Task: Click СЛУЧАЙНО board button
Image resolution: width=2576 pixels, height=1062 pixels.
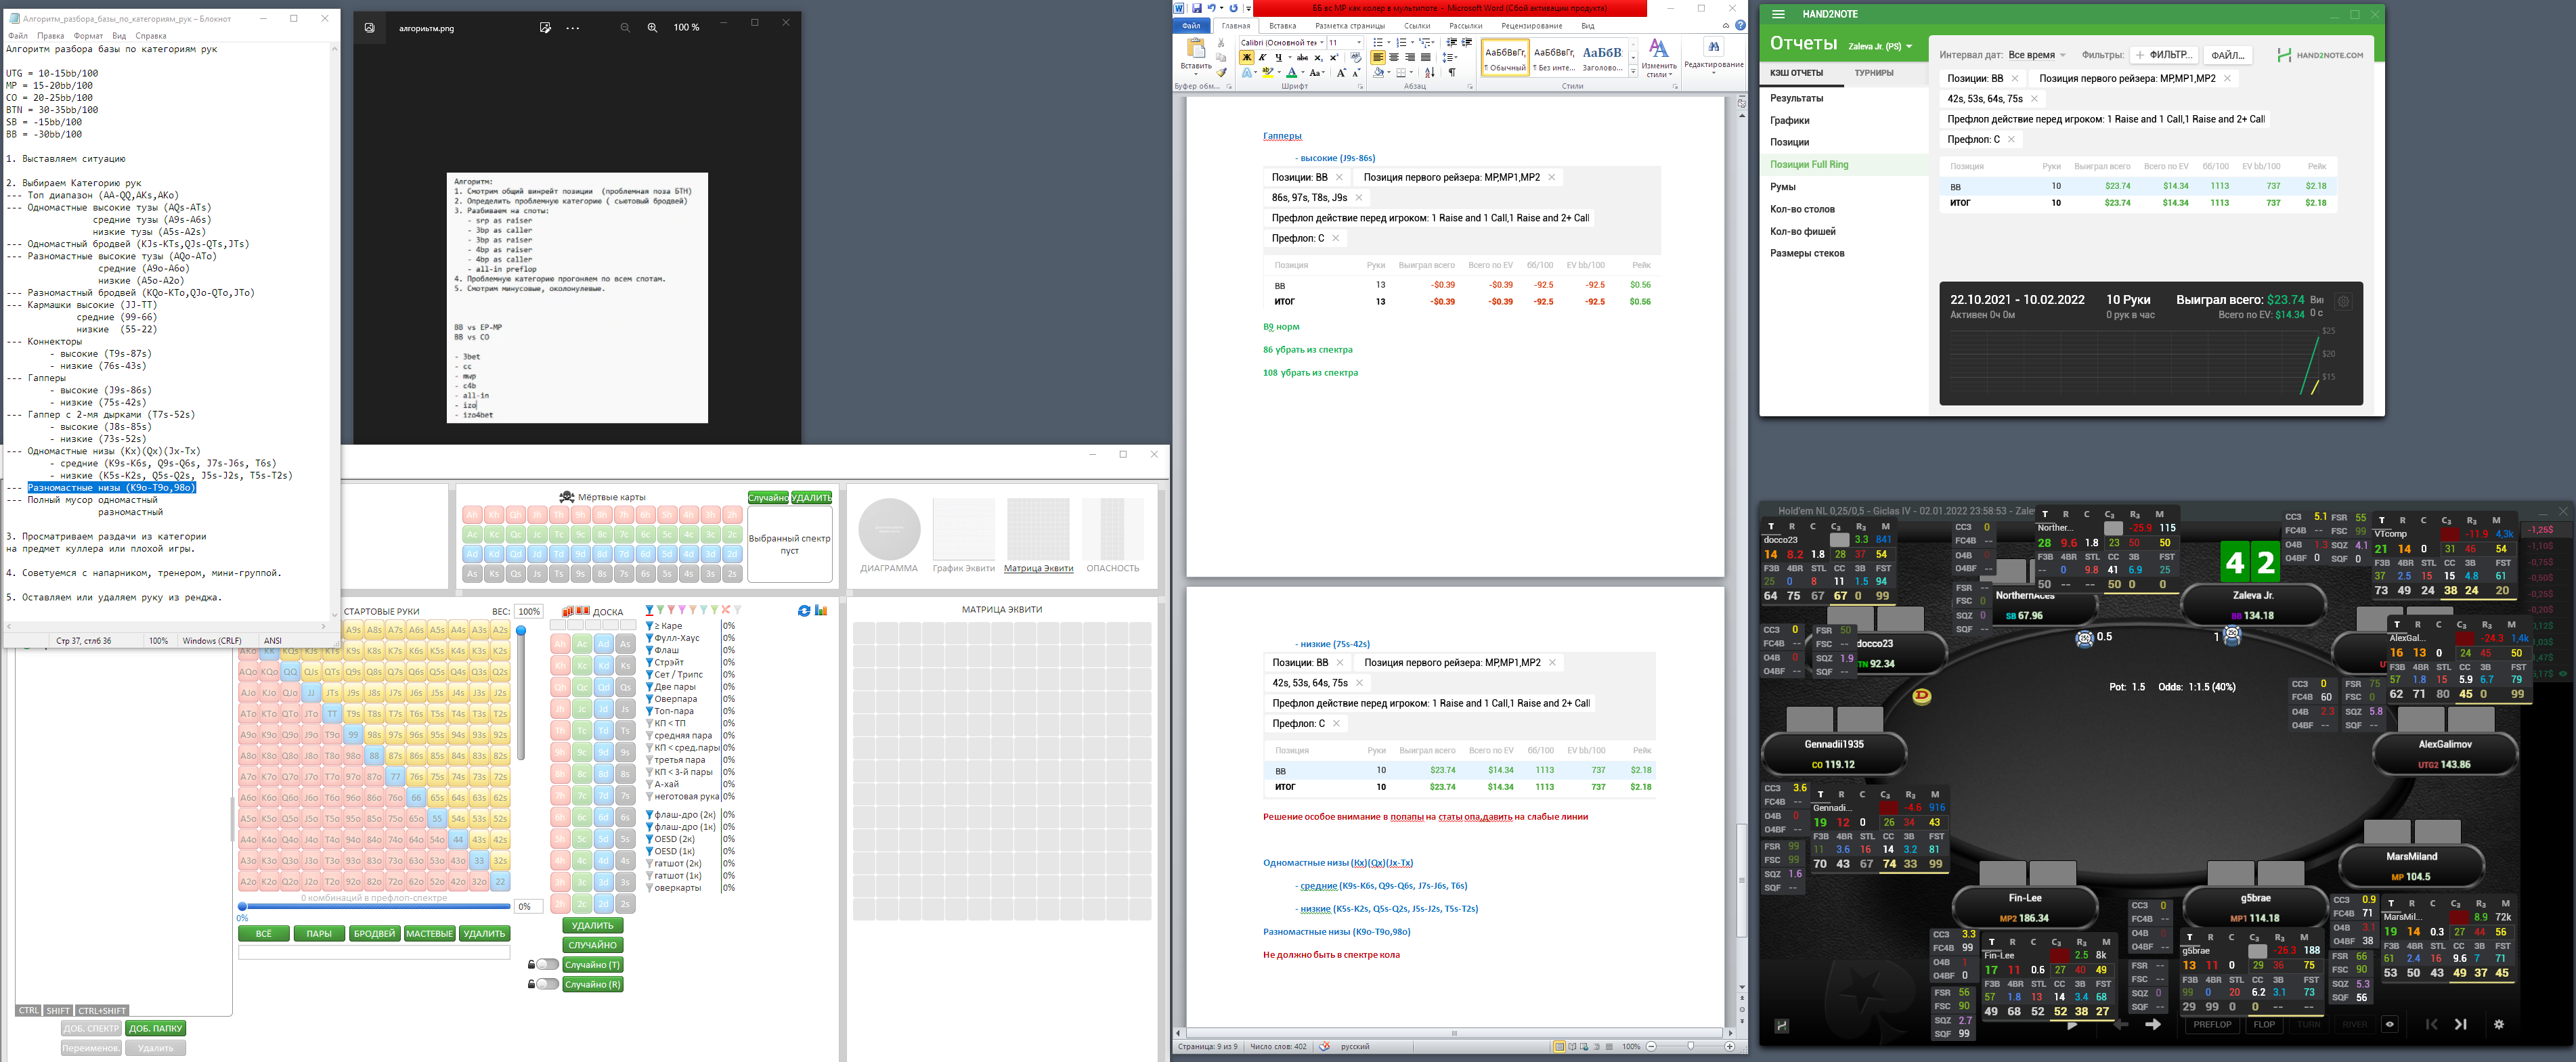Action: [x=592, y=944]
